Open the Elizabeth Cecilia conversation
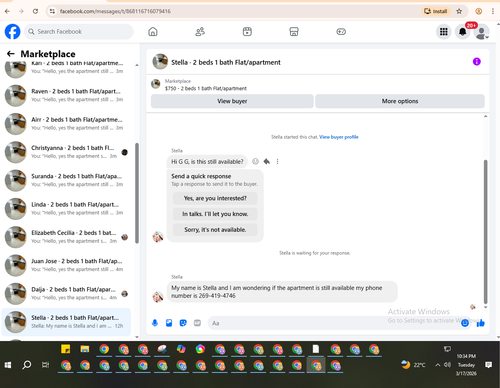Image resolution: width=500 pixels, height=388 pixels. tap(67, 237)
